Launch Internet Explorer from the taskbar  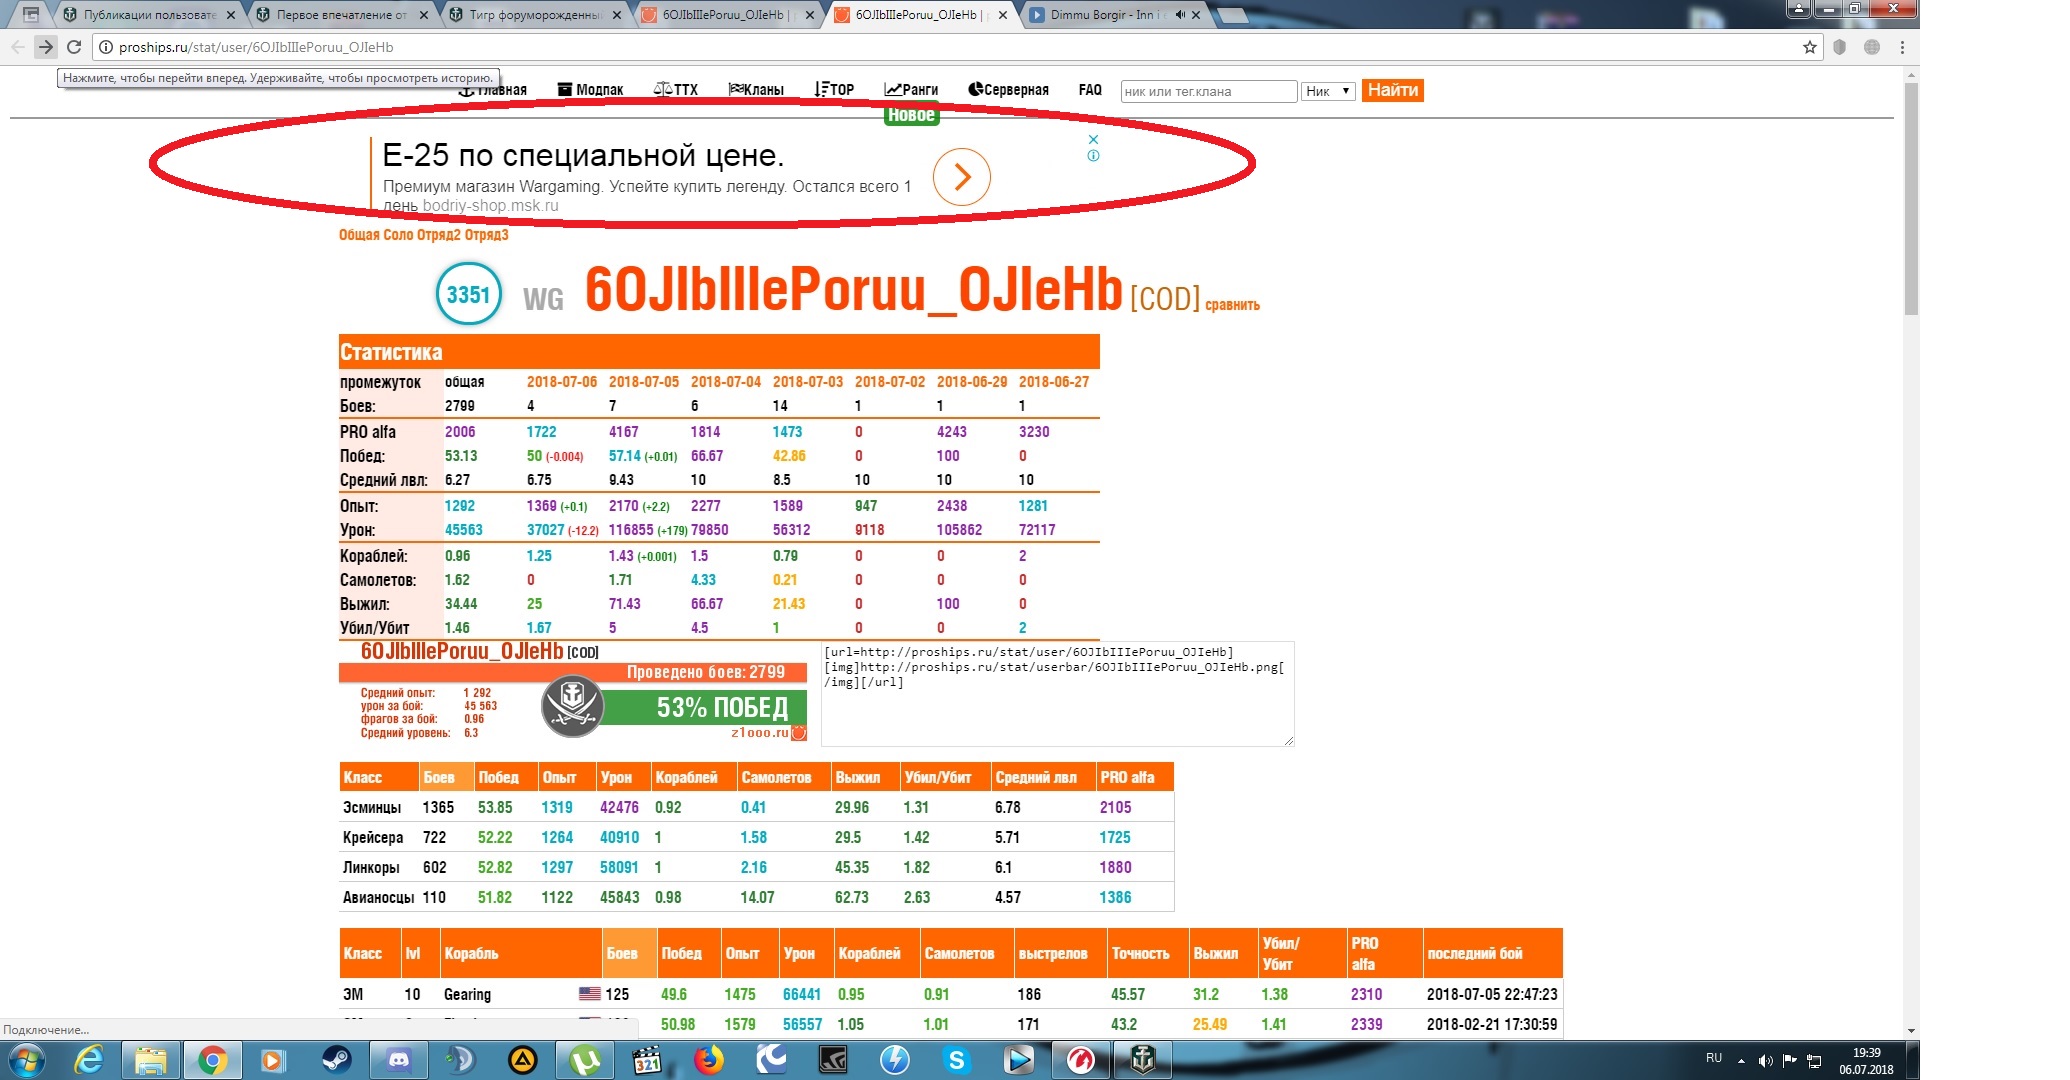click(x=89, y=1060)
